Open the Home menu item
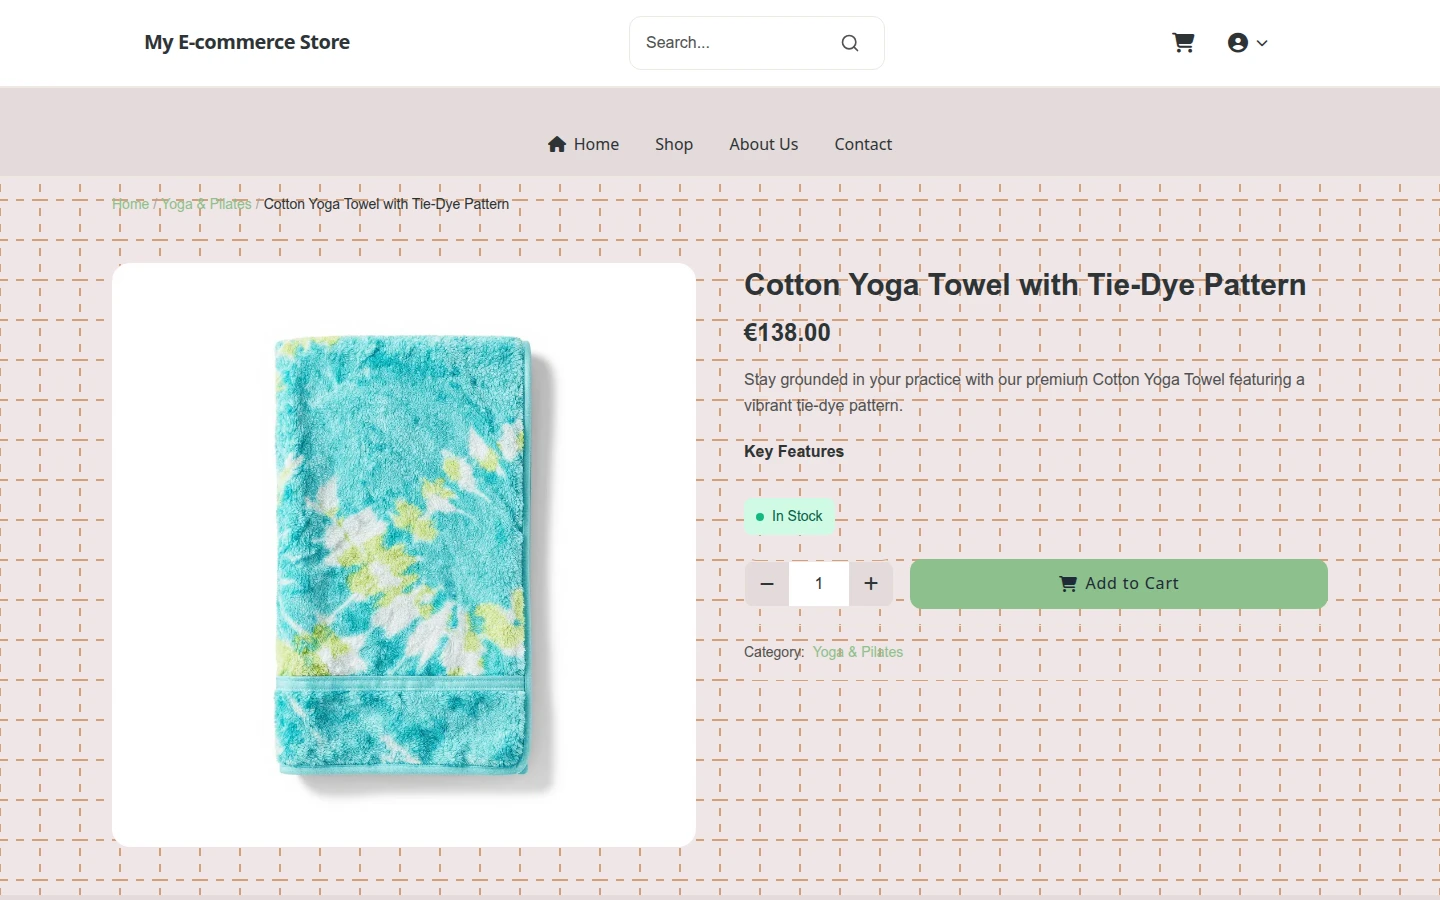Viewport: 1440px width, 900px height. pyautogui.click(x=583, y=144)
